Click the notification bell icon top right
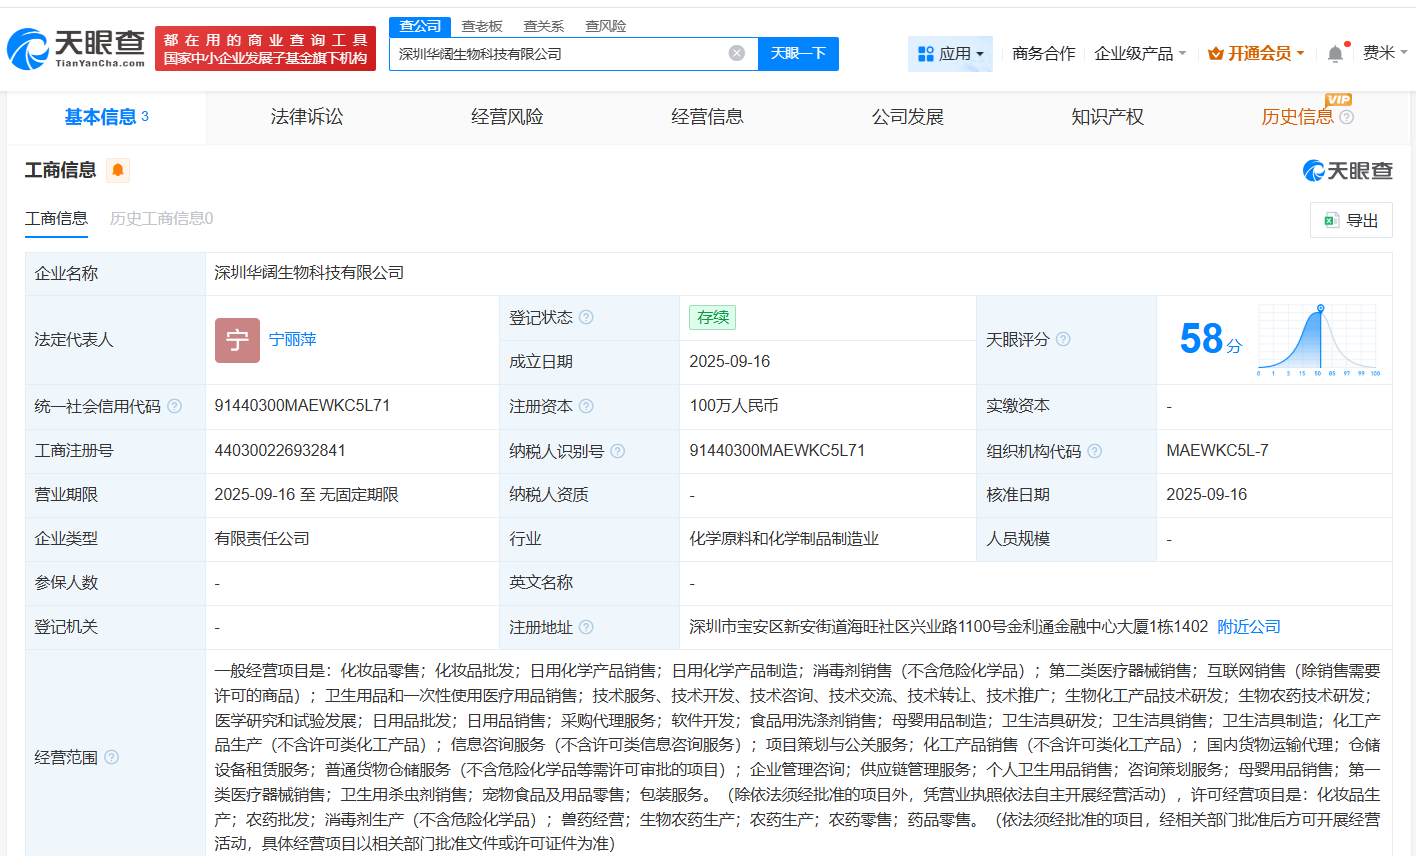The width and height of the screenshot is (1416, 856). pos(1334,52)
